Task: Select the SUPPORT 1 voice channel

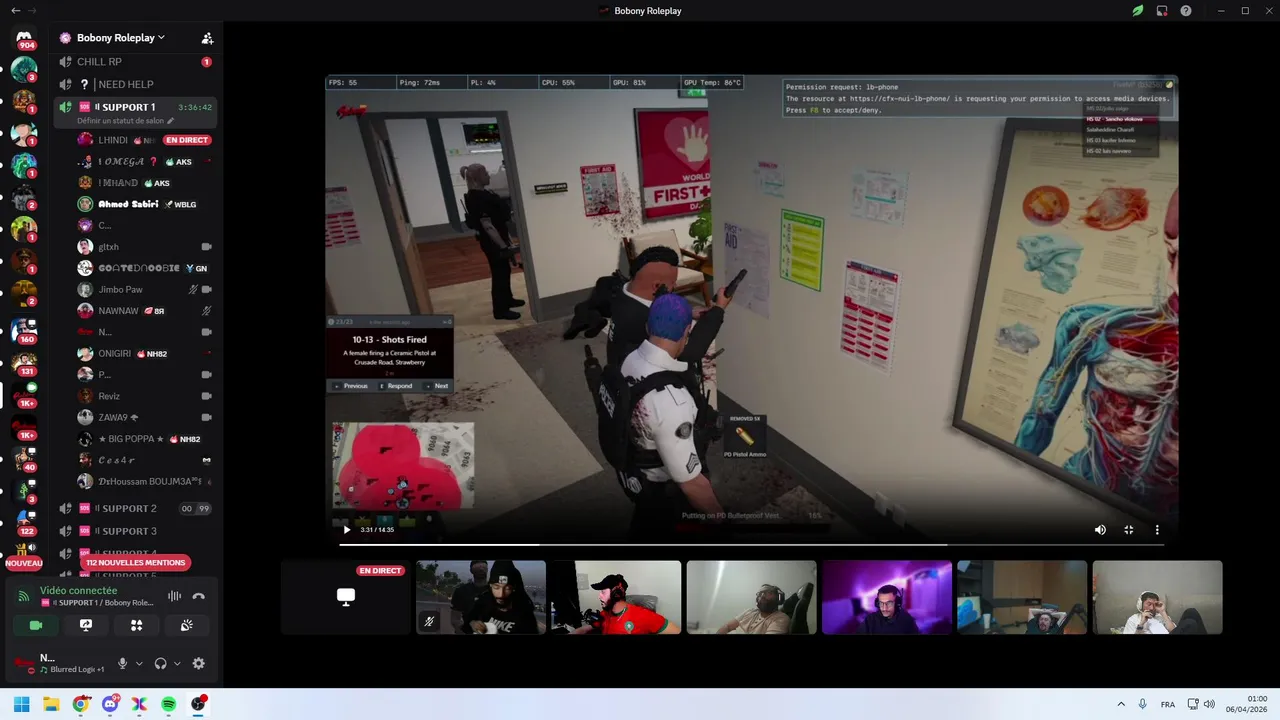Action: tap(135, 107)
